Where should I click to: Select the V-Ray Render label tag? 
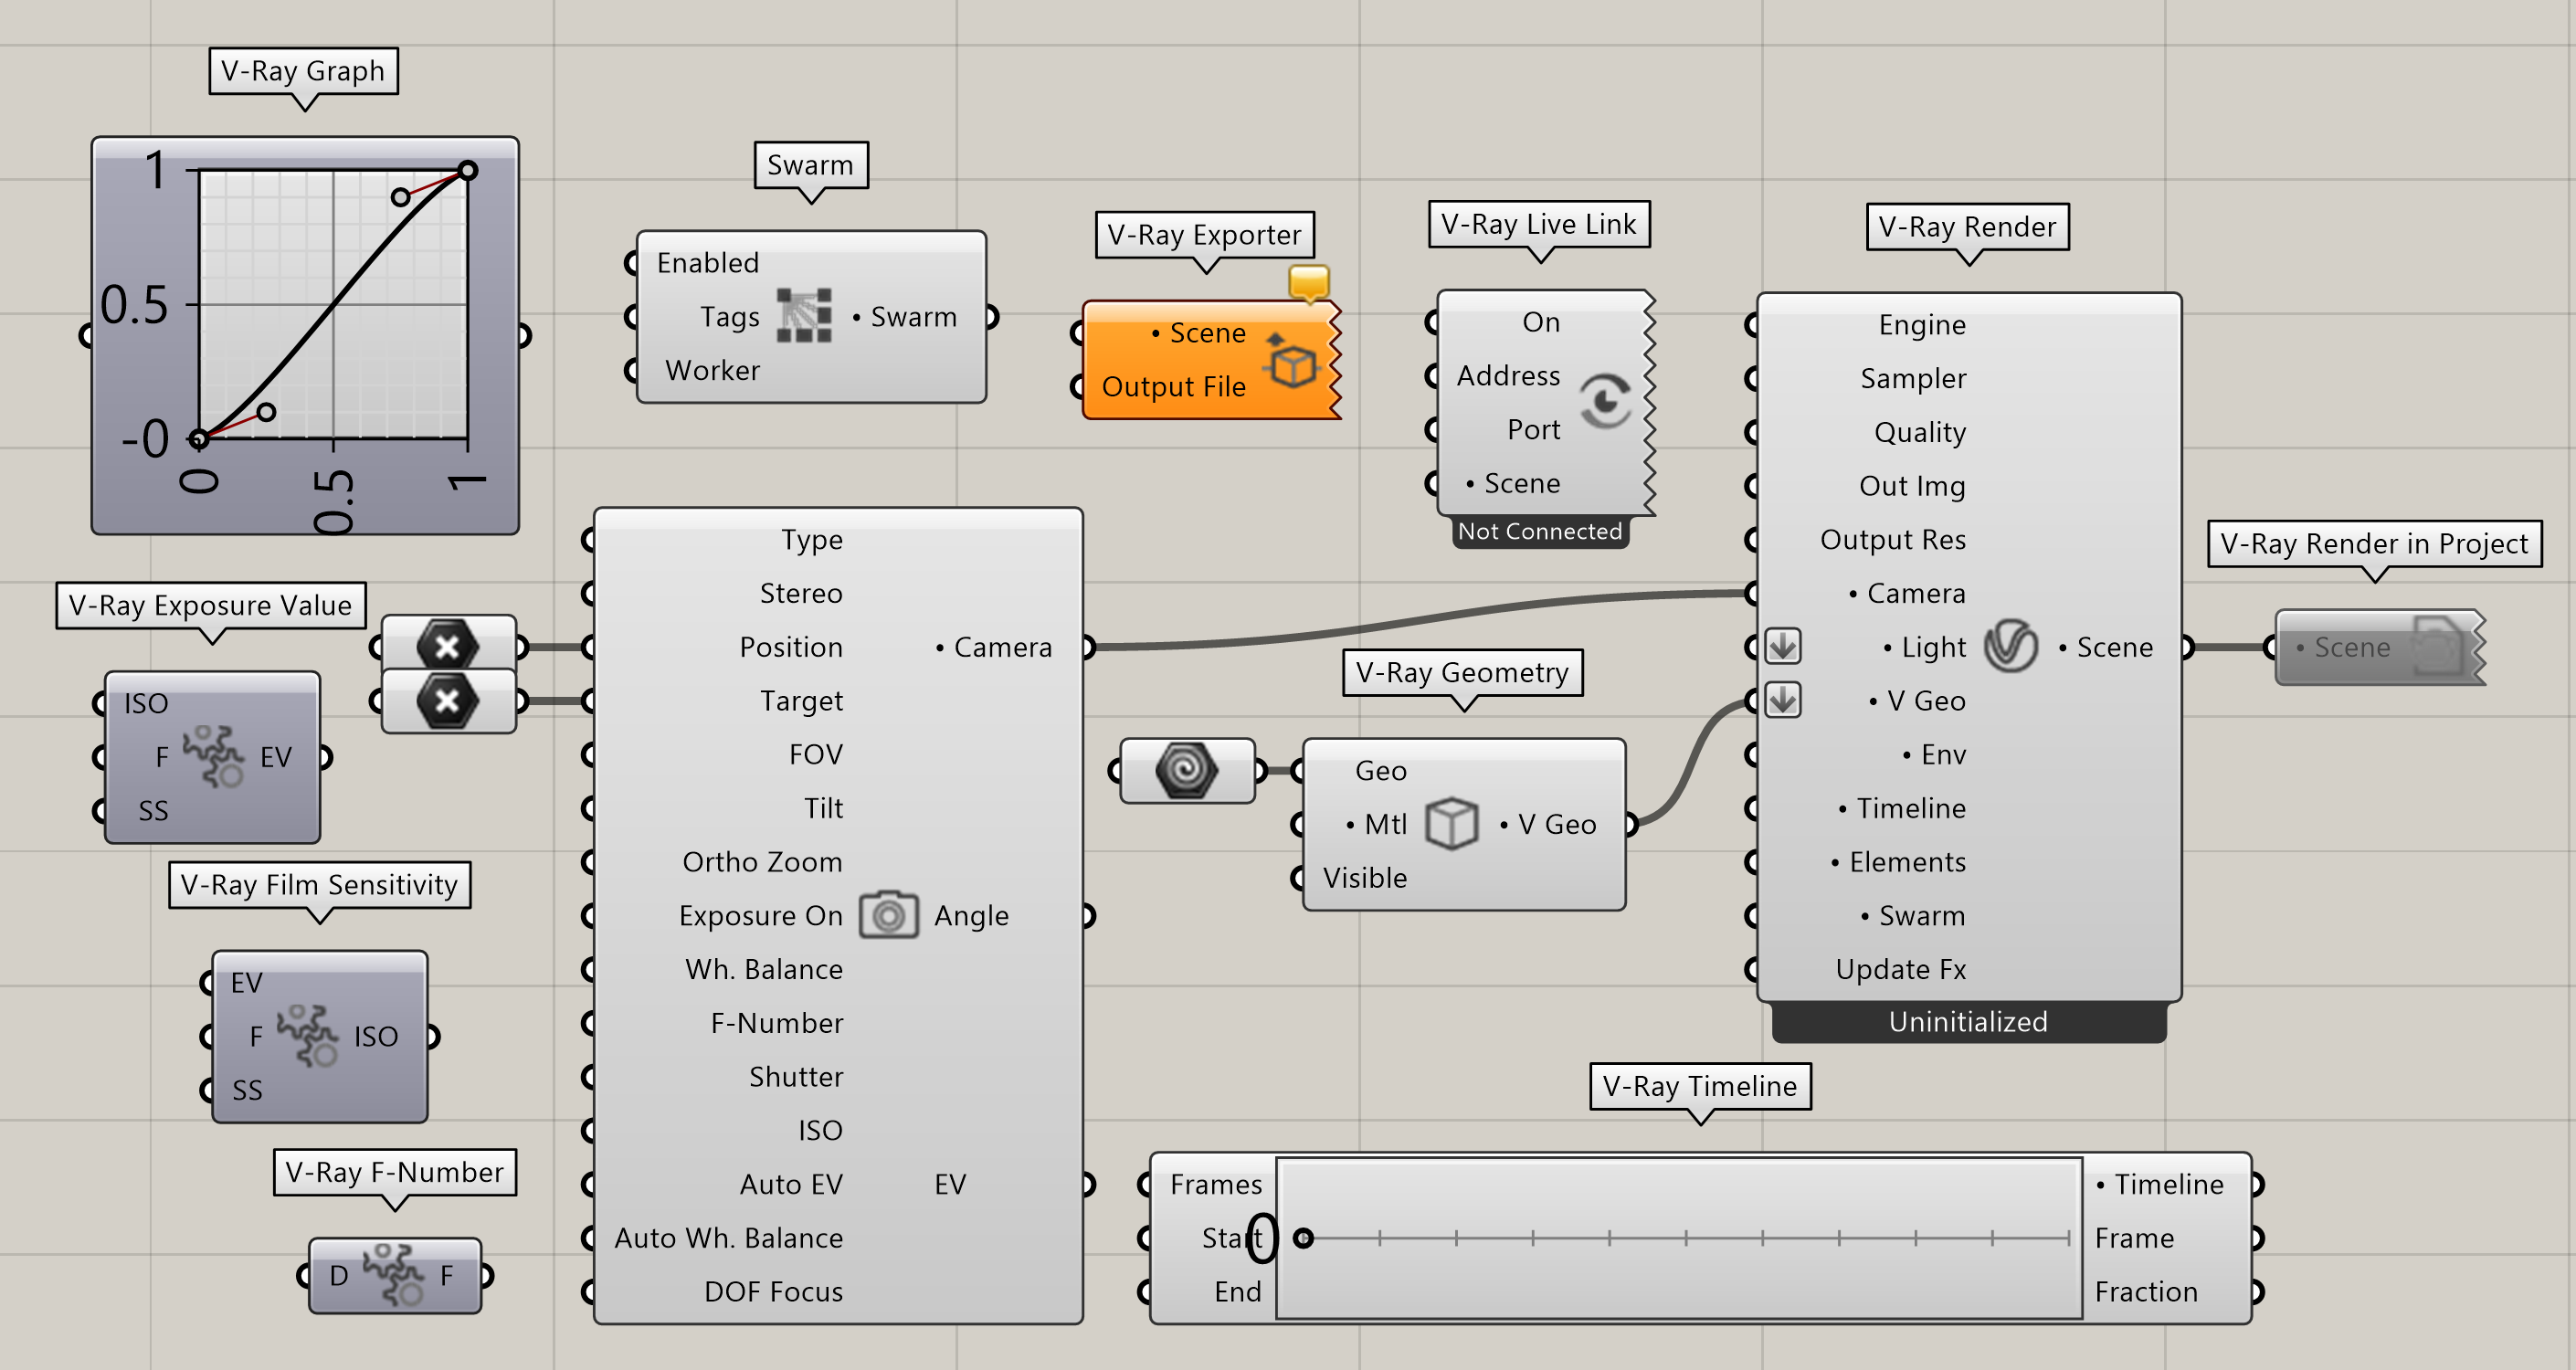pyautogui.click(x=1967, y=227)
